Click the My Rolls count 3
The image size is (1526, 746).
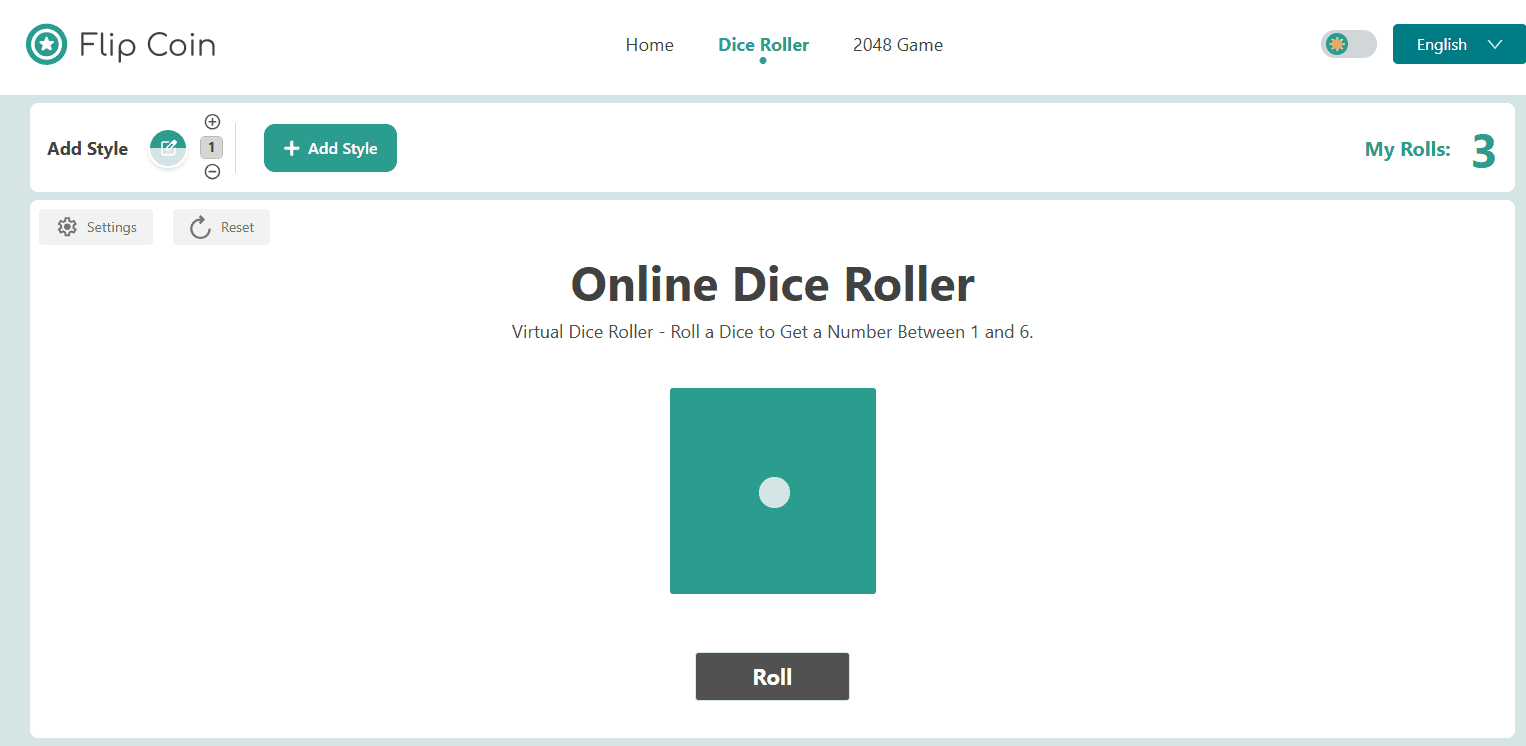1484,151
